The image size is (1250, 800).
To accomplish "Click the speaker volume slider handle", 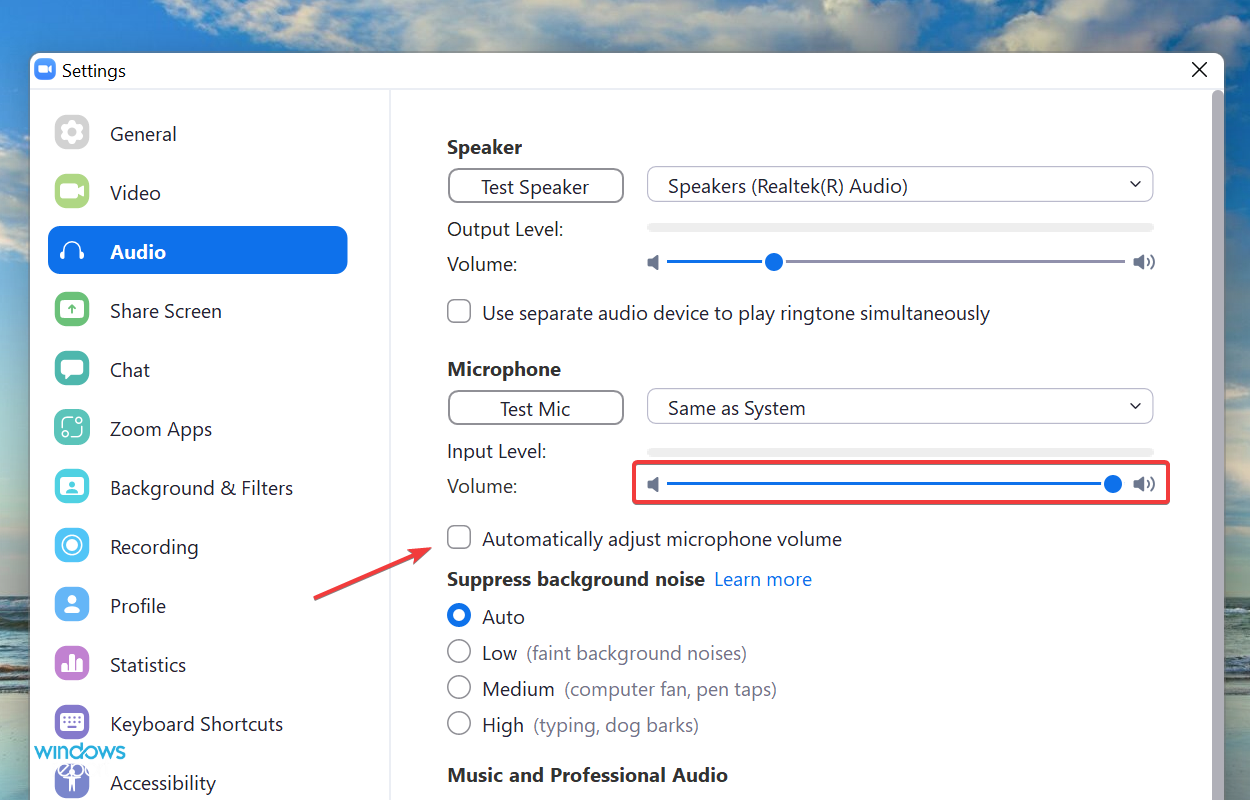I will 773,262.
